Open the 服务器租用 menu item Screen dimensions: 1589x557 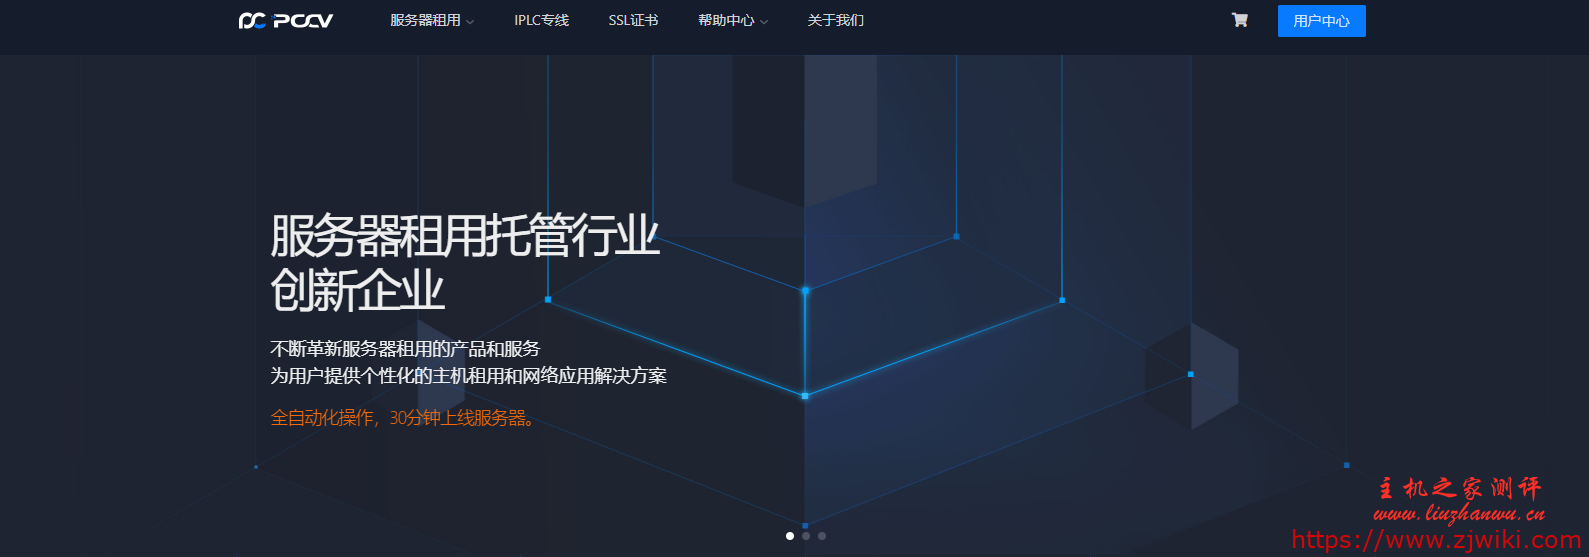[x=425, y=21]
